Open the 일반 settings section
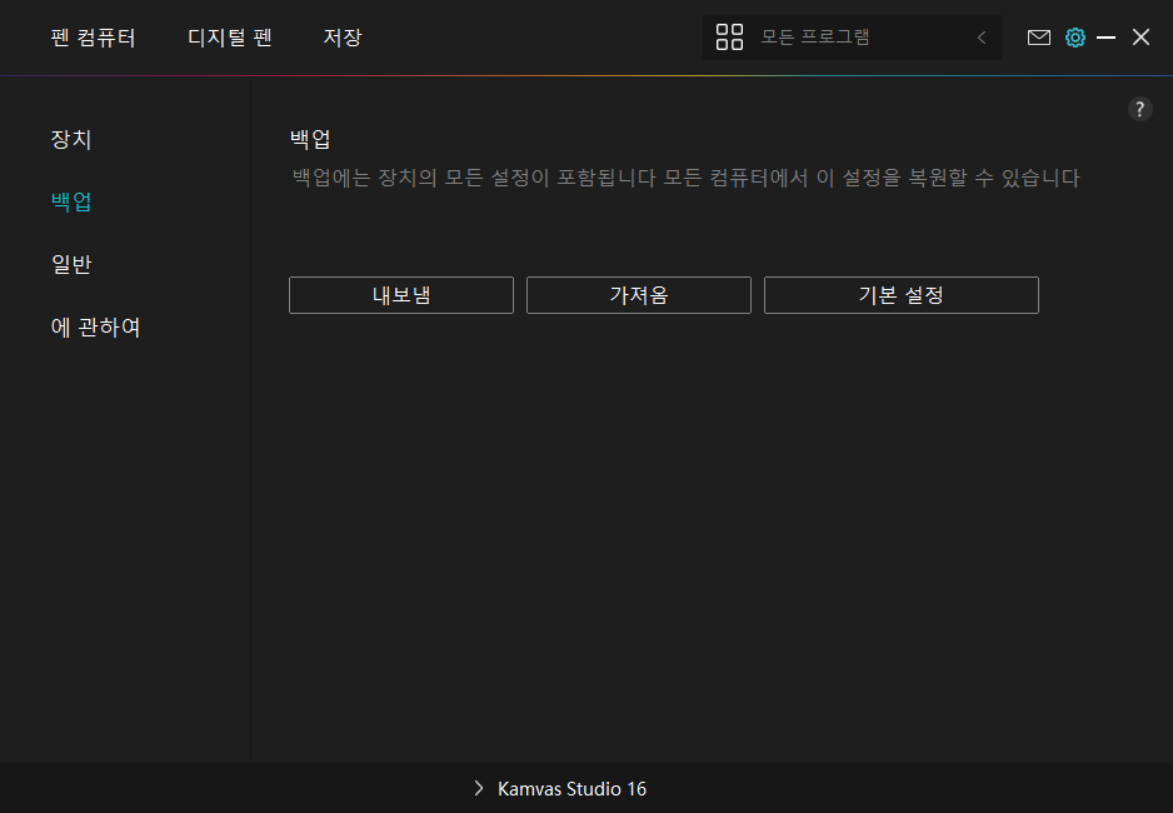This screenshot has height=813, width=1173. pos(71,265)
